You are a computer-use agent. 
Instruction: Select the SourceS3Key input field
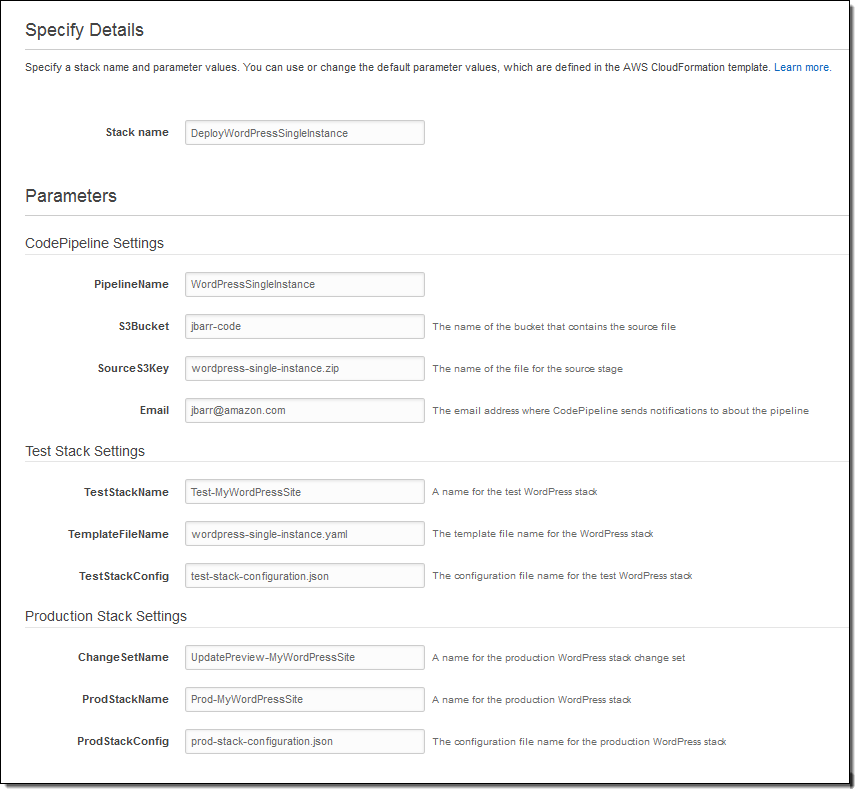pyautogui.click(x=304, y=369)
